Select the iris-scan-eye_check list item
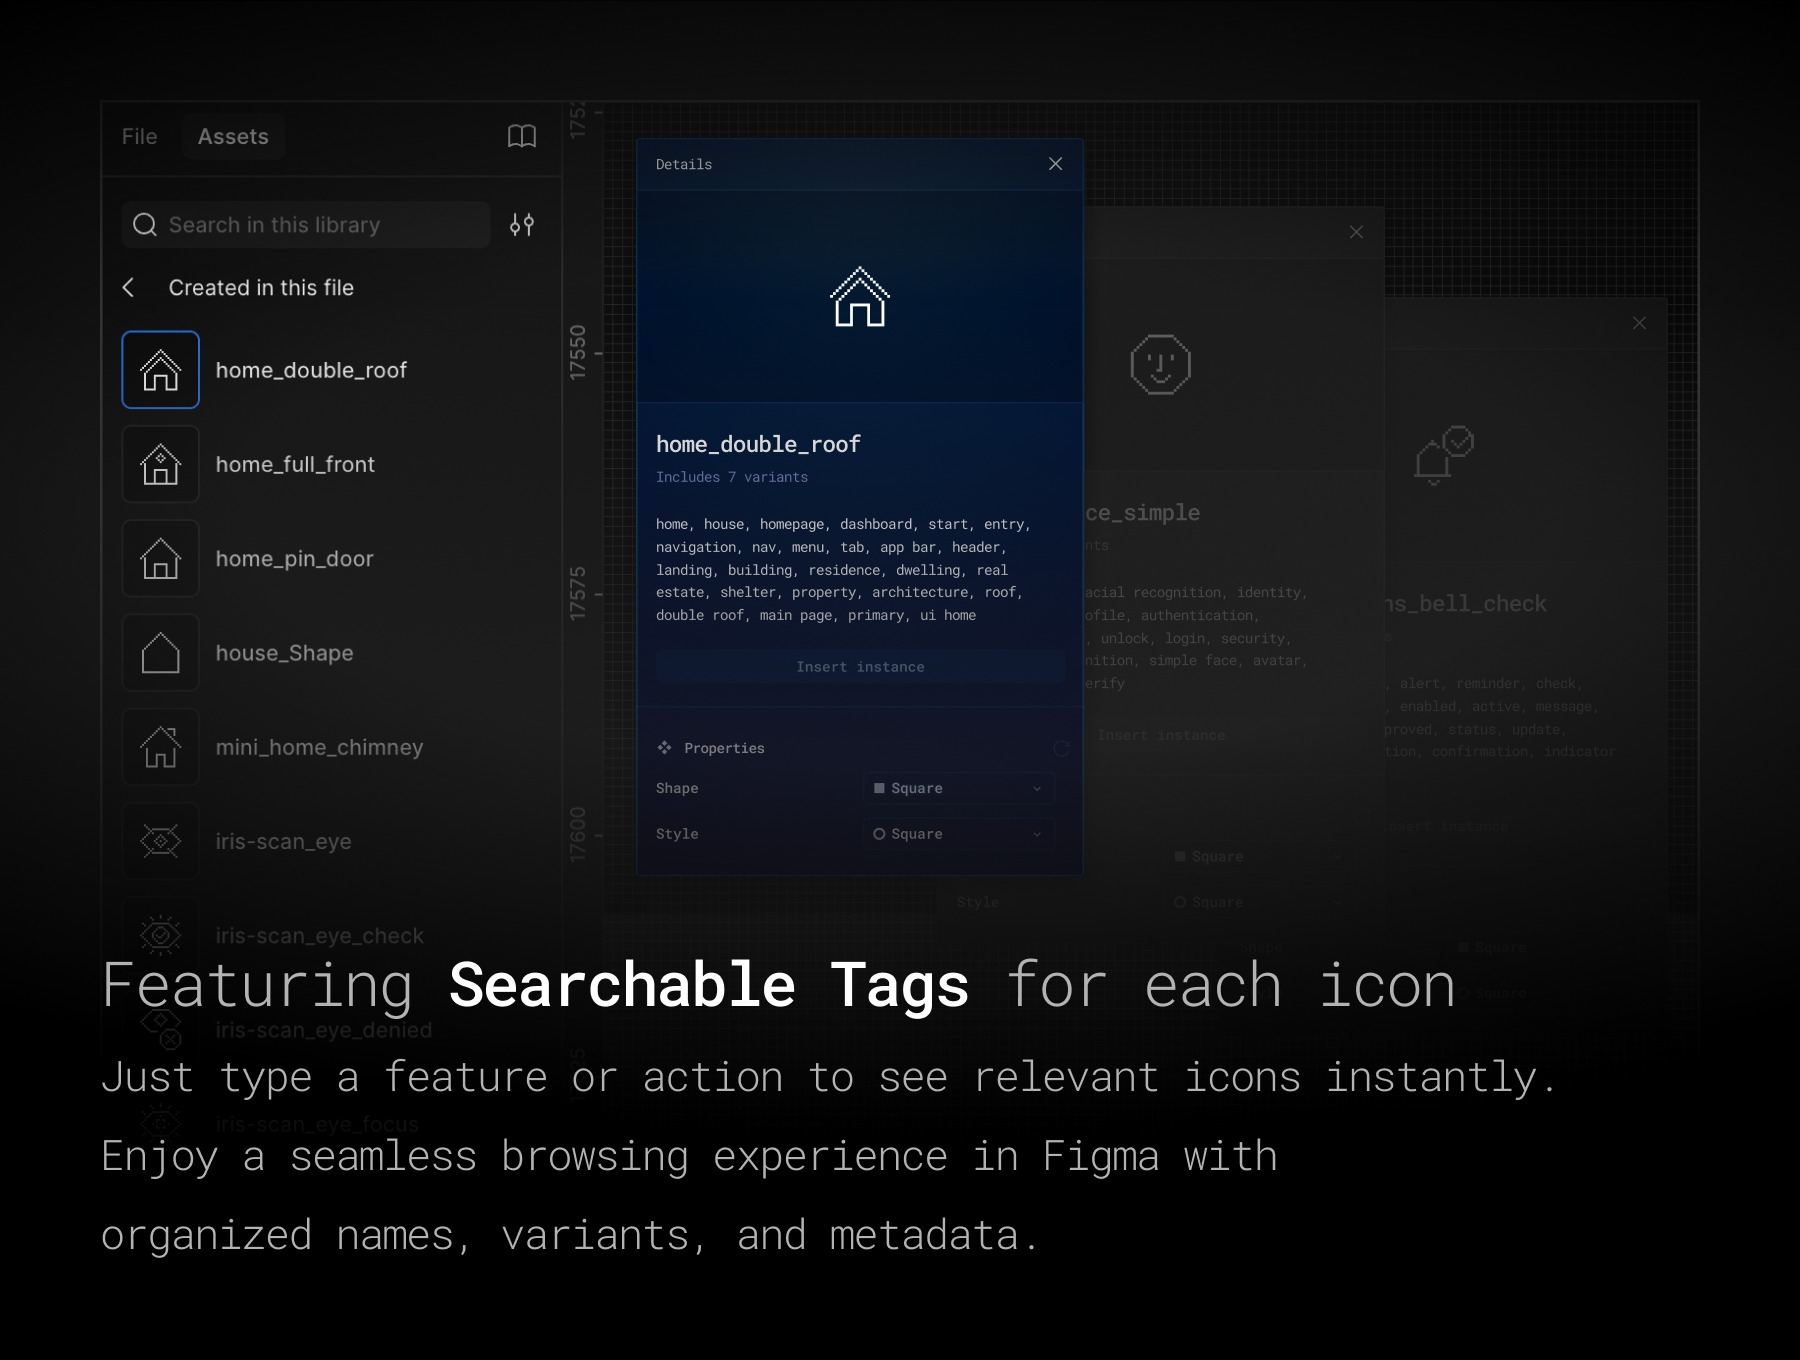The height and width of the screenshot is (1360, 1800). coord(319,934)
